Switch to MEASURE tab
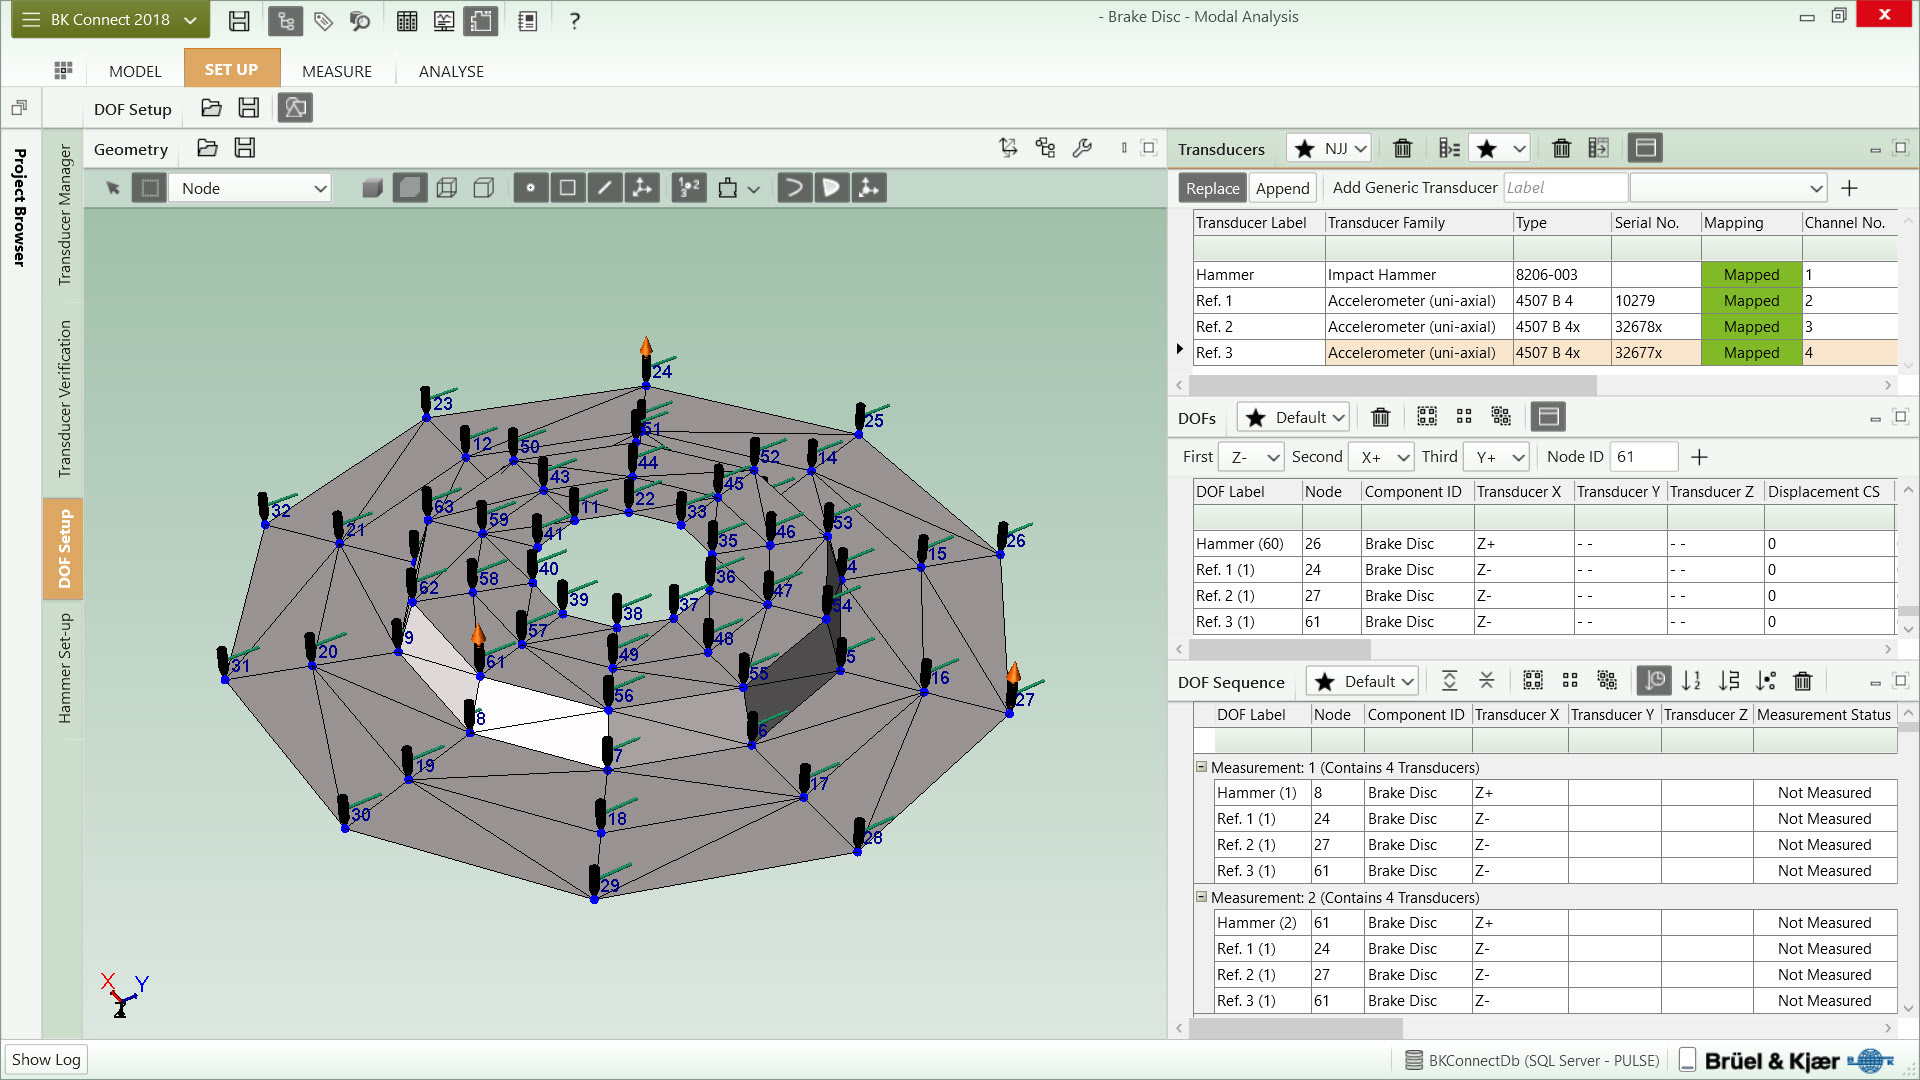 click(x=337, y=71)
